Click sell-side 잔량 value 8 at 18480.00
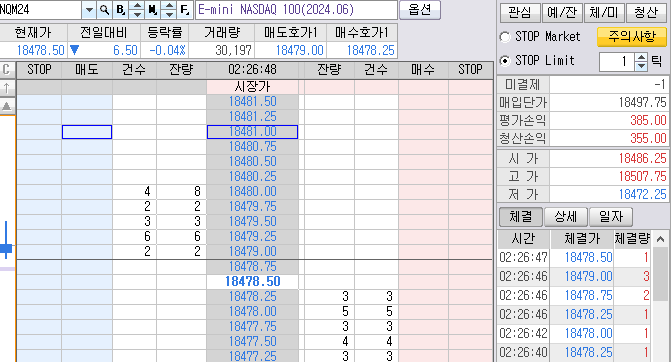 181,192
